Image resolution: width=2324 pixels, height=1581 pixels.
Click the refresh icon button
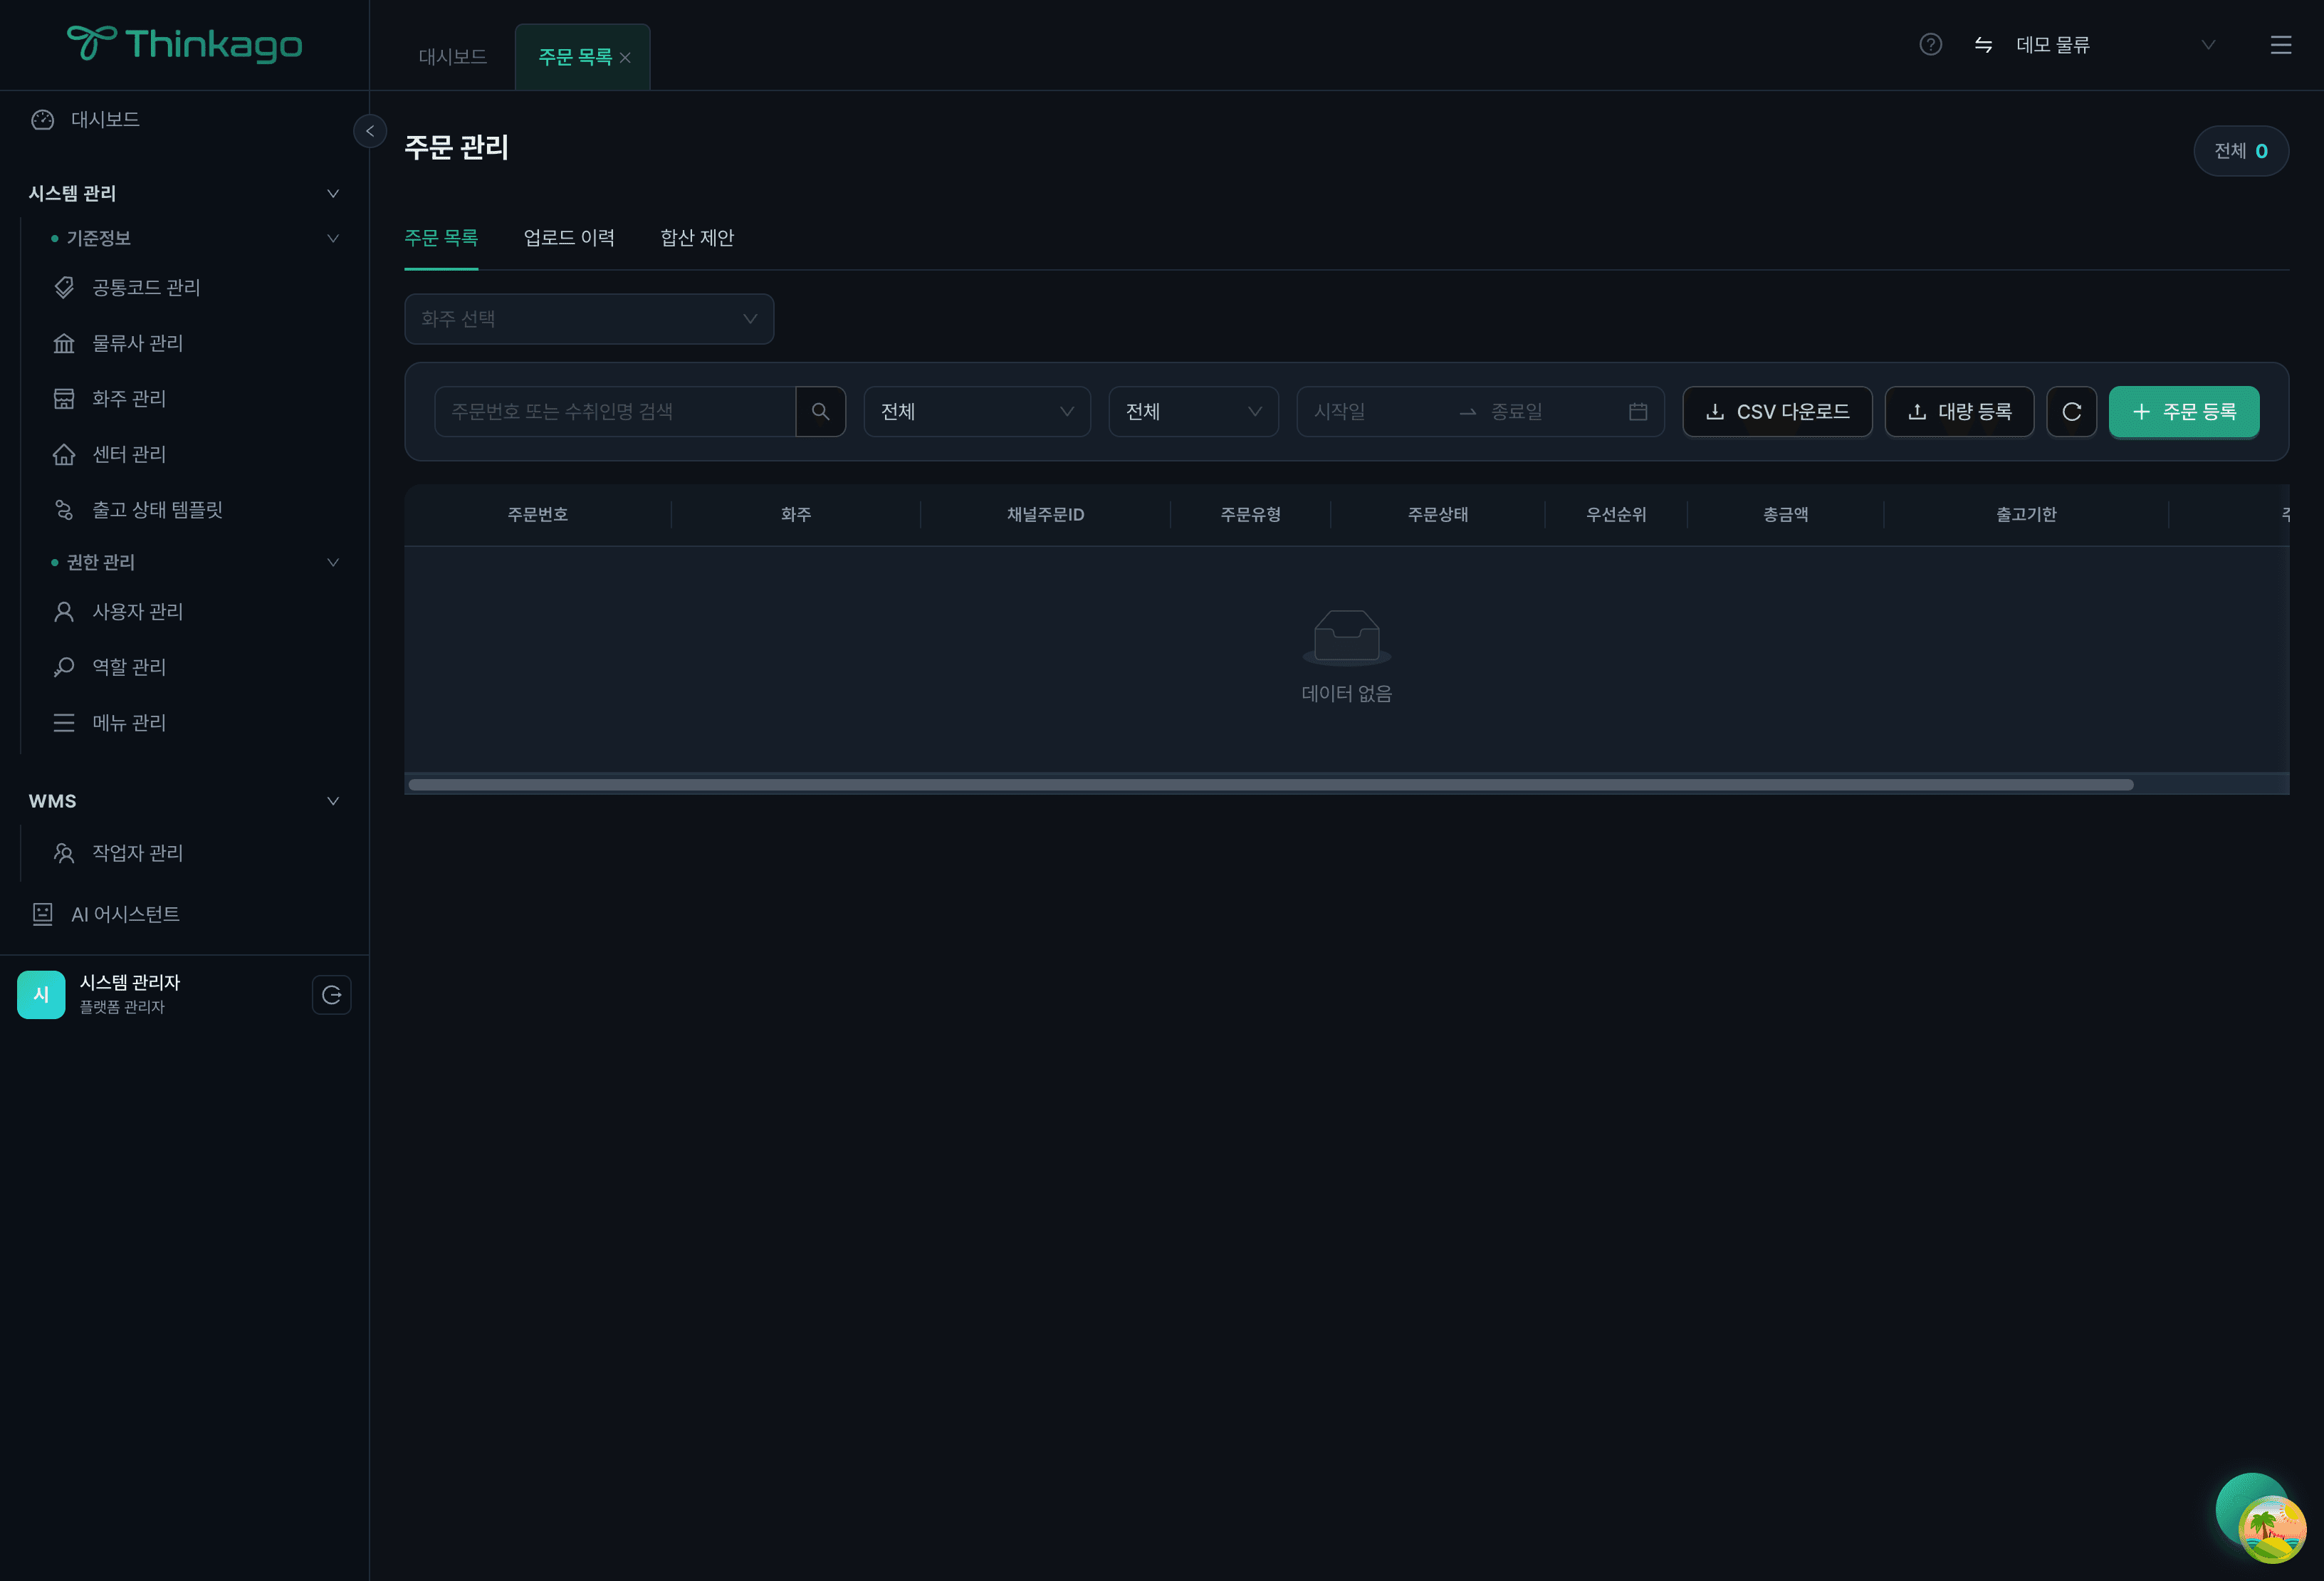click(2071, 411)
